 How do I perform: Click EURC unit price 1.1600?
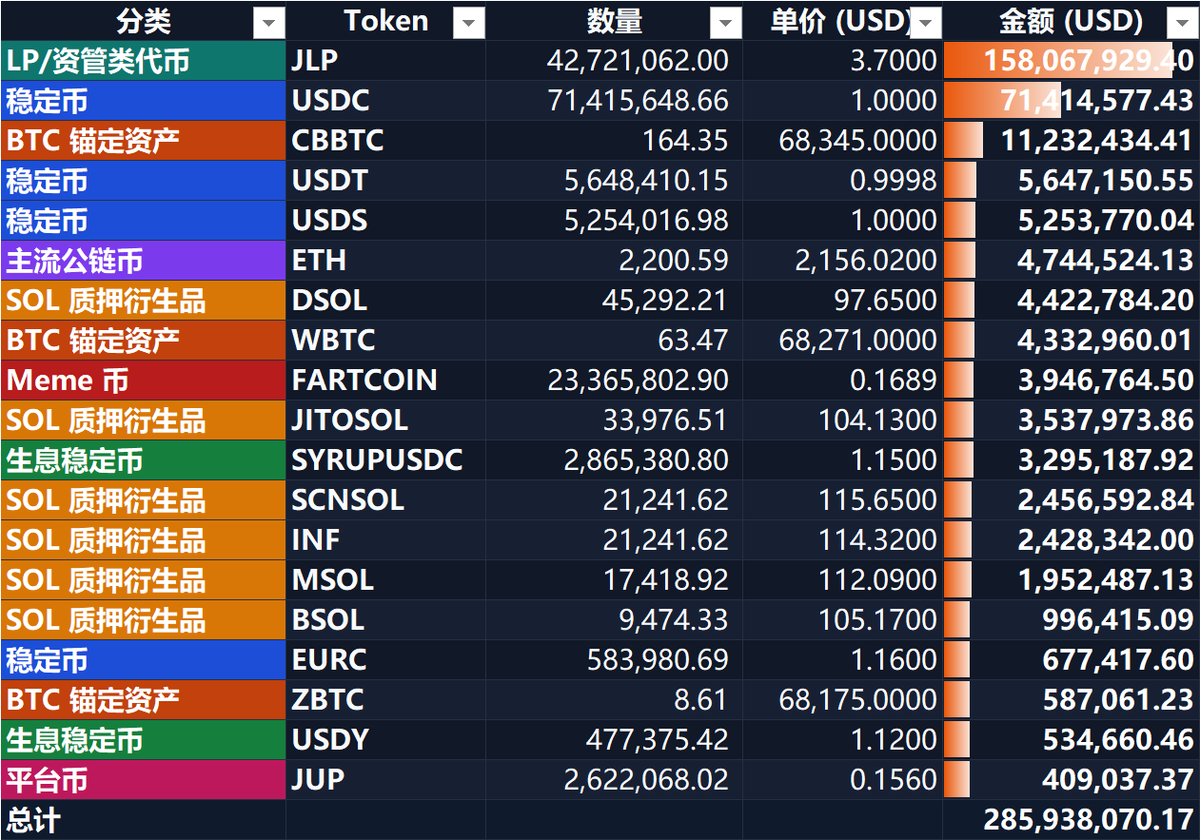[x=843, y=660]
